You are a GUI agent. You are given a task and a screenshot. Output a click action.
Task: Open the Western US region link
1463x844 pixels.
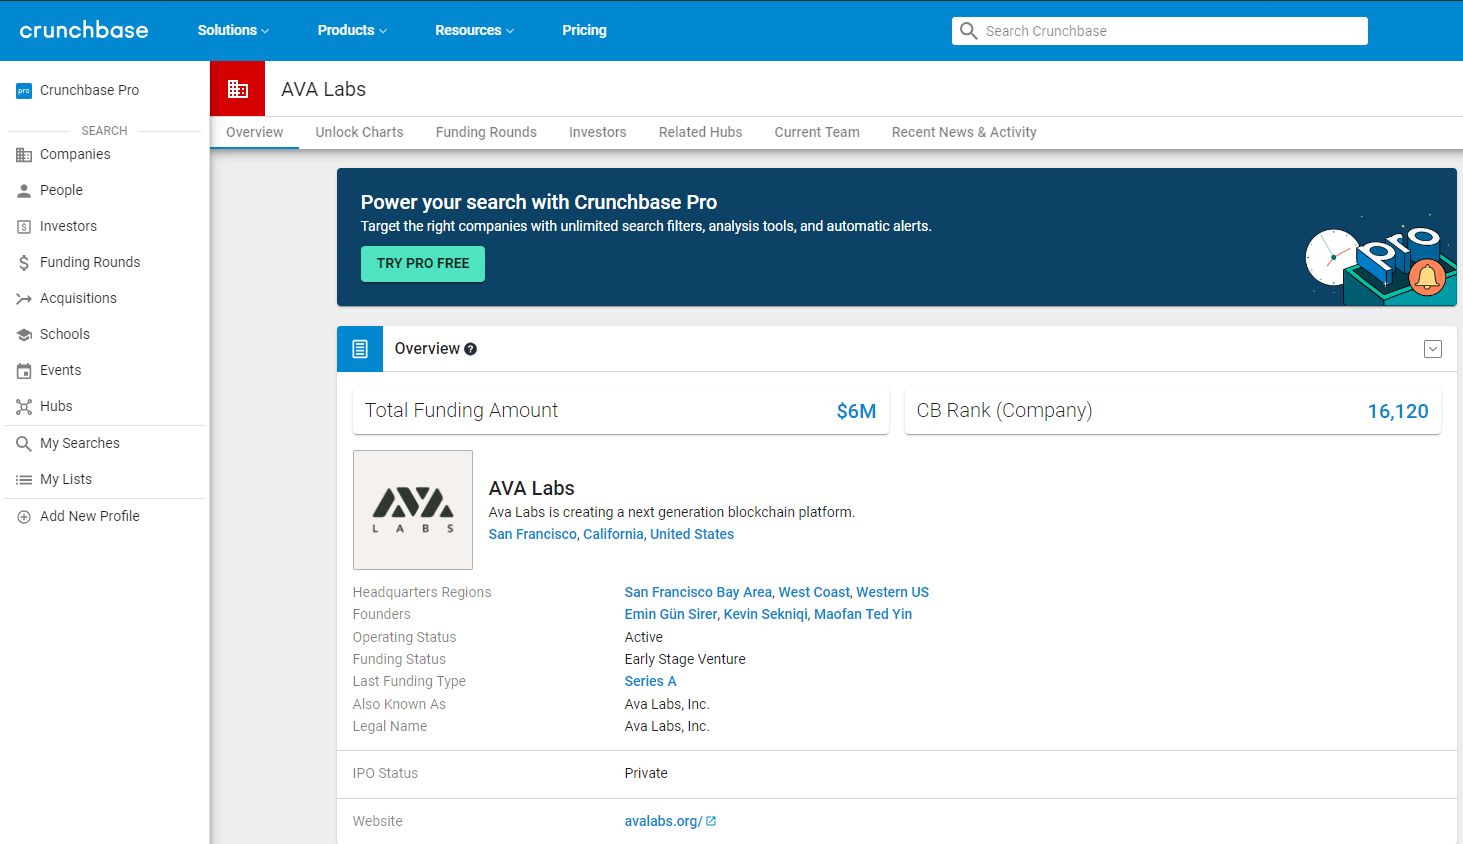pyautogui.click(x=893, y=592)
